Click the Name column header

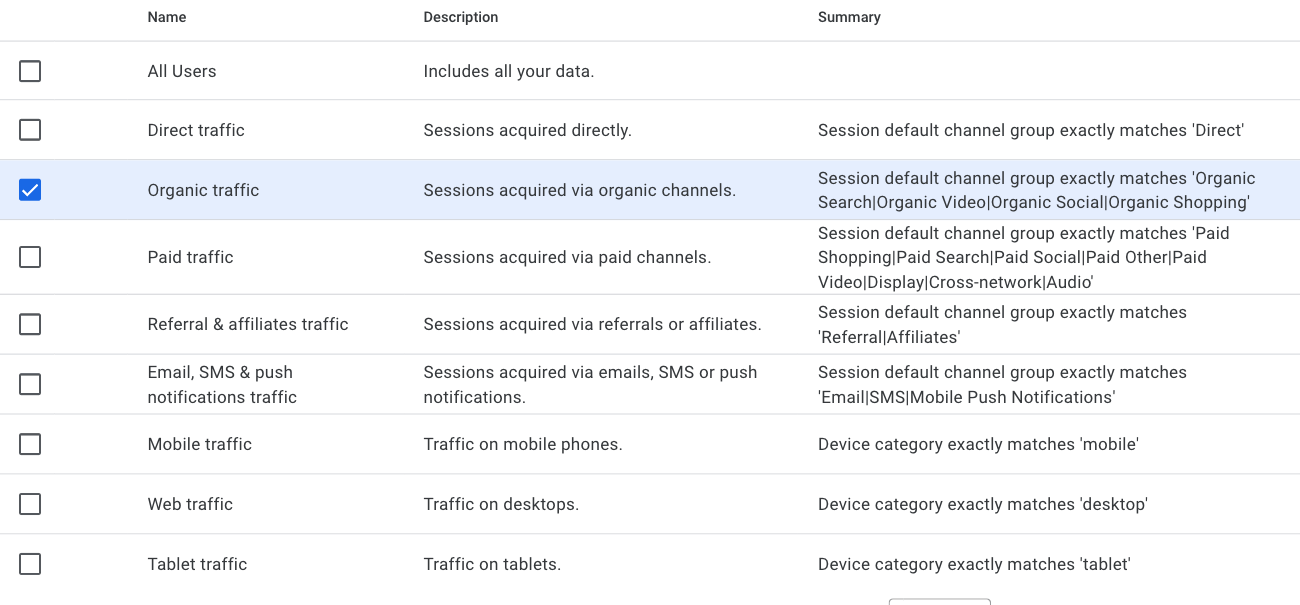(x=166, y=17)
